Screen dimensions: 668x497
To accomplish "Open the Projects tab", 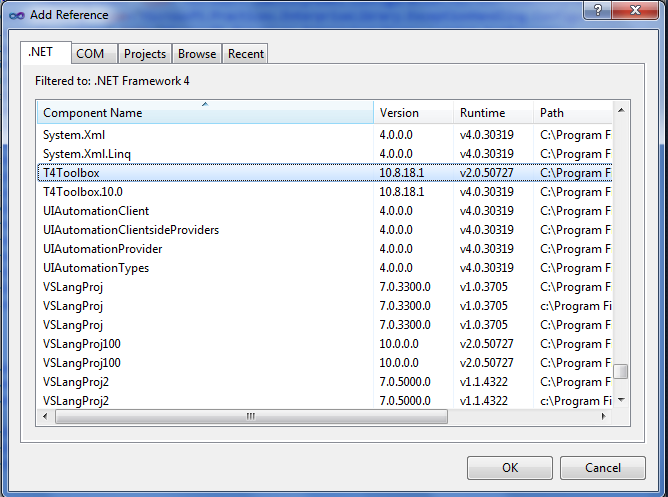I will tap(145, 54).
